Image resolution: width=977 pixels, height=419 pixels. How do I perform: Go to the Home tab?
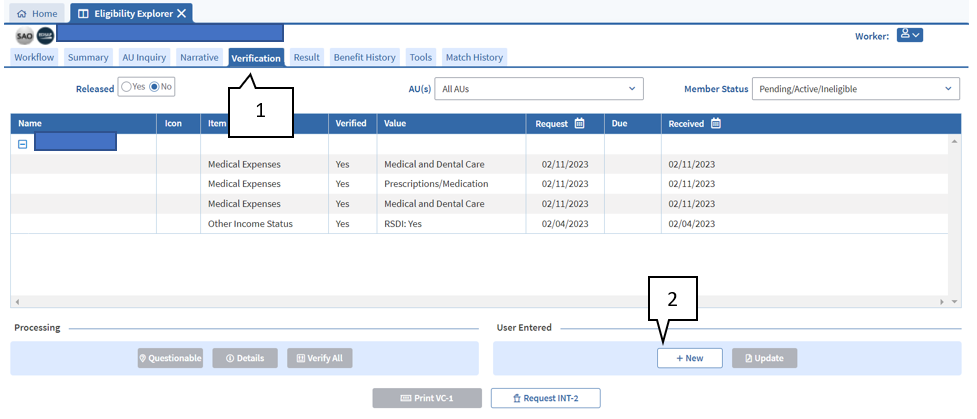click(x=37, y=14)
